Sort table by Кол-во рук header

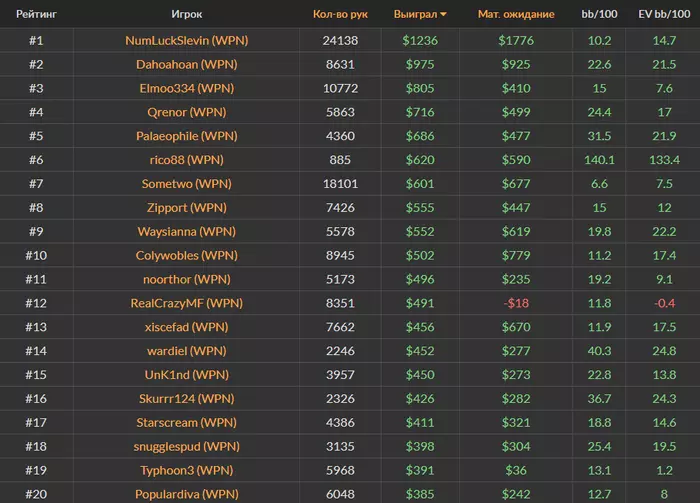click(x=340, y=14)
